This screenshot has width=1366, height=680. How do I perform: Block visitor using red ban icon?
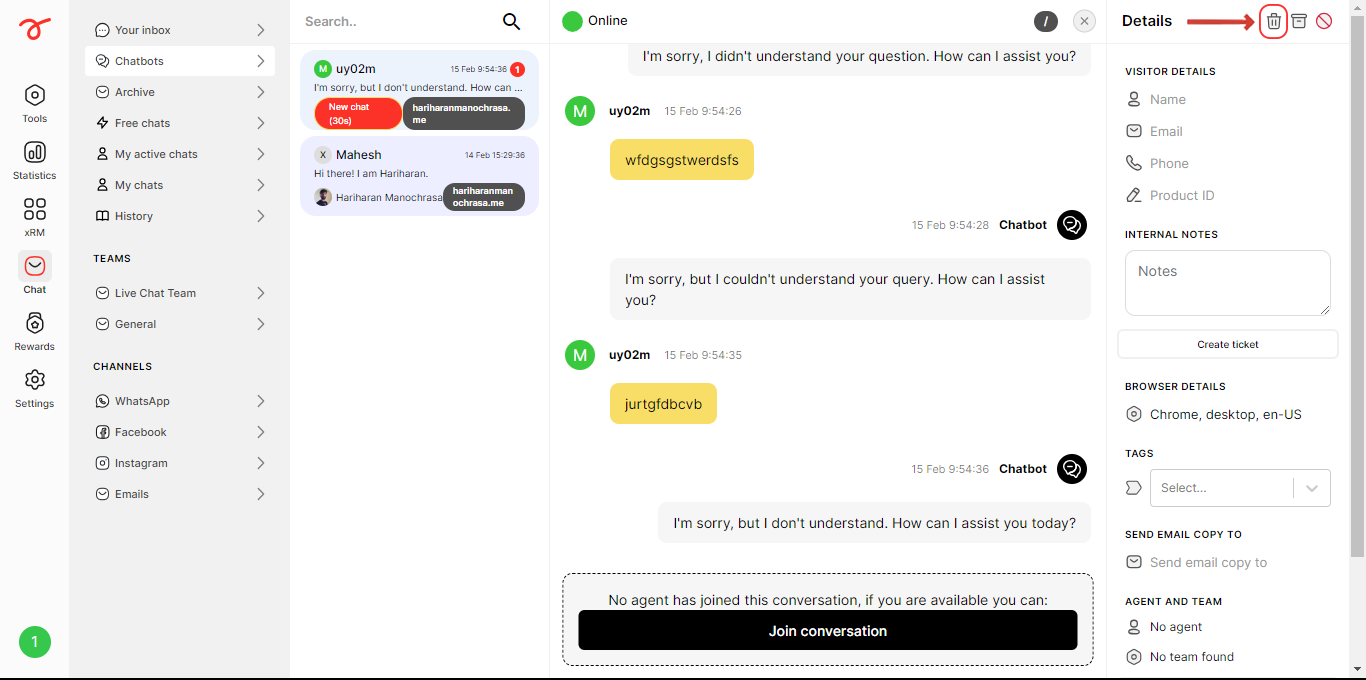coord(1324,21)
